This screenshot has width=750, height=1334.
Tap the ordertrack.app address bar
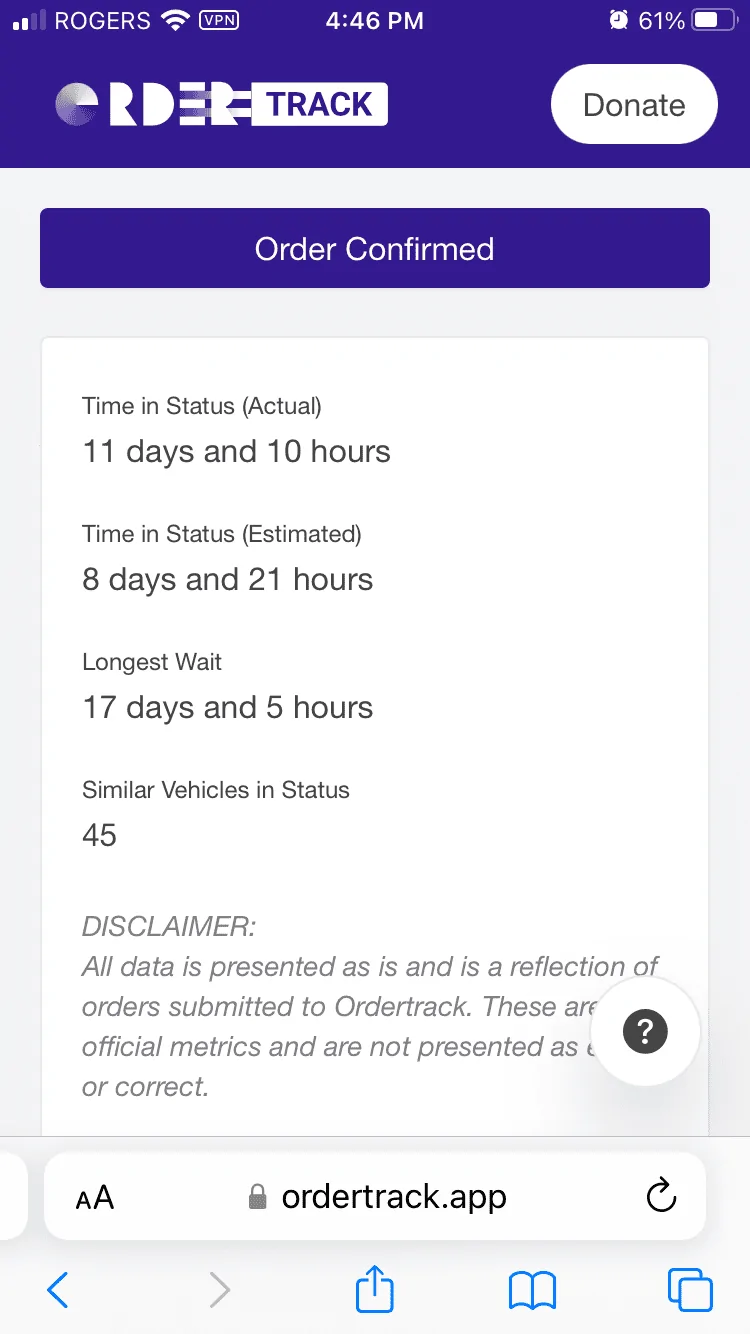pos(393,1196)
